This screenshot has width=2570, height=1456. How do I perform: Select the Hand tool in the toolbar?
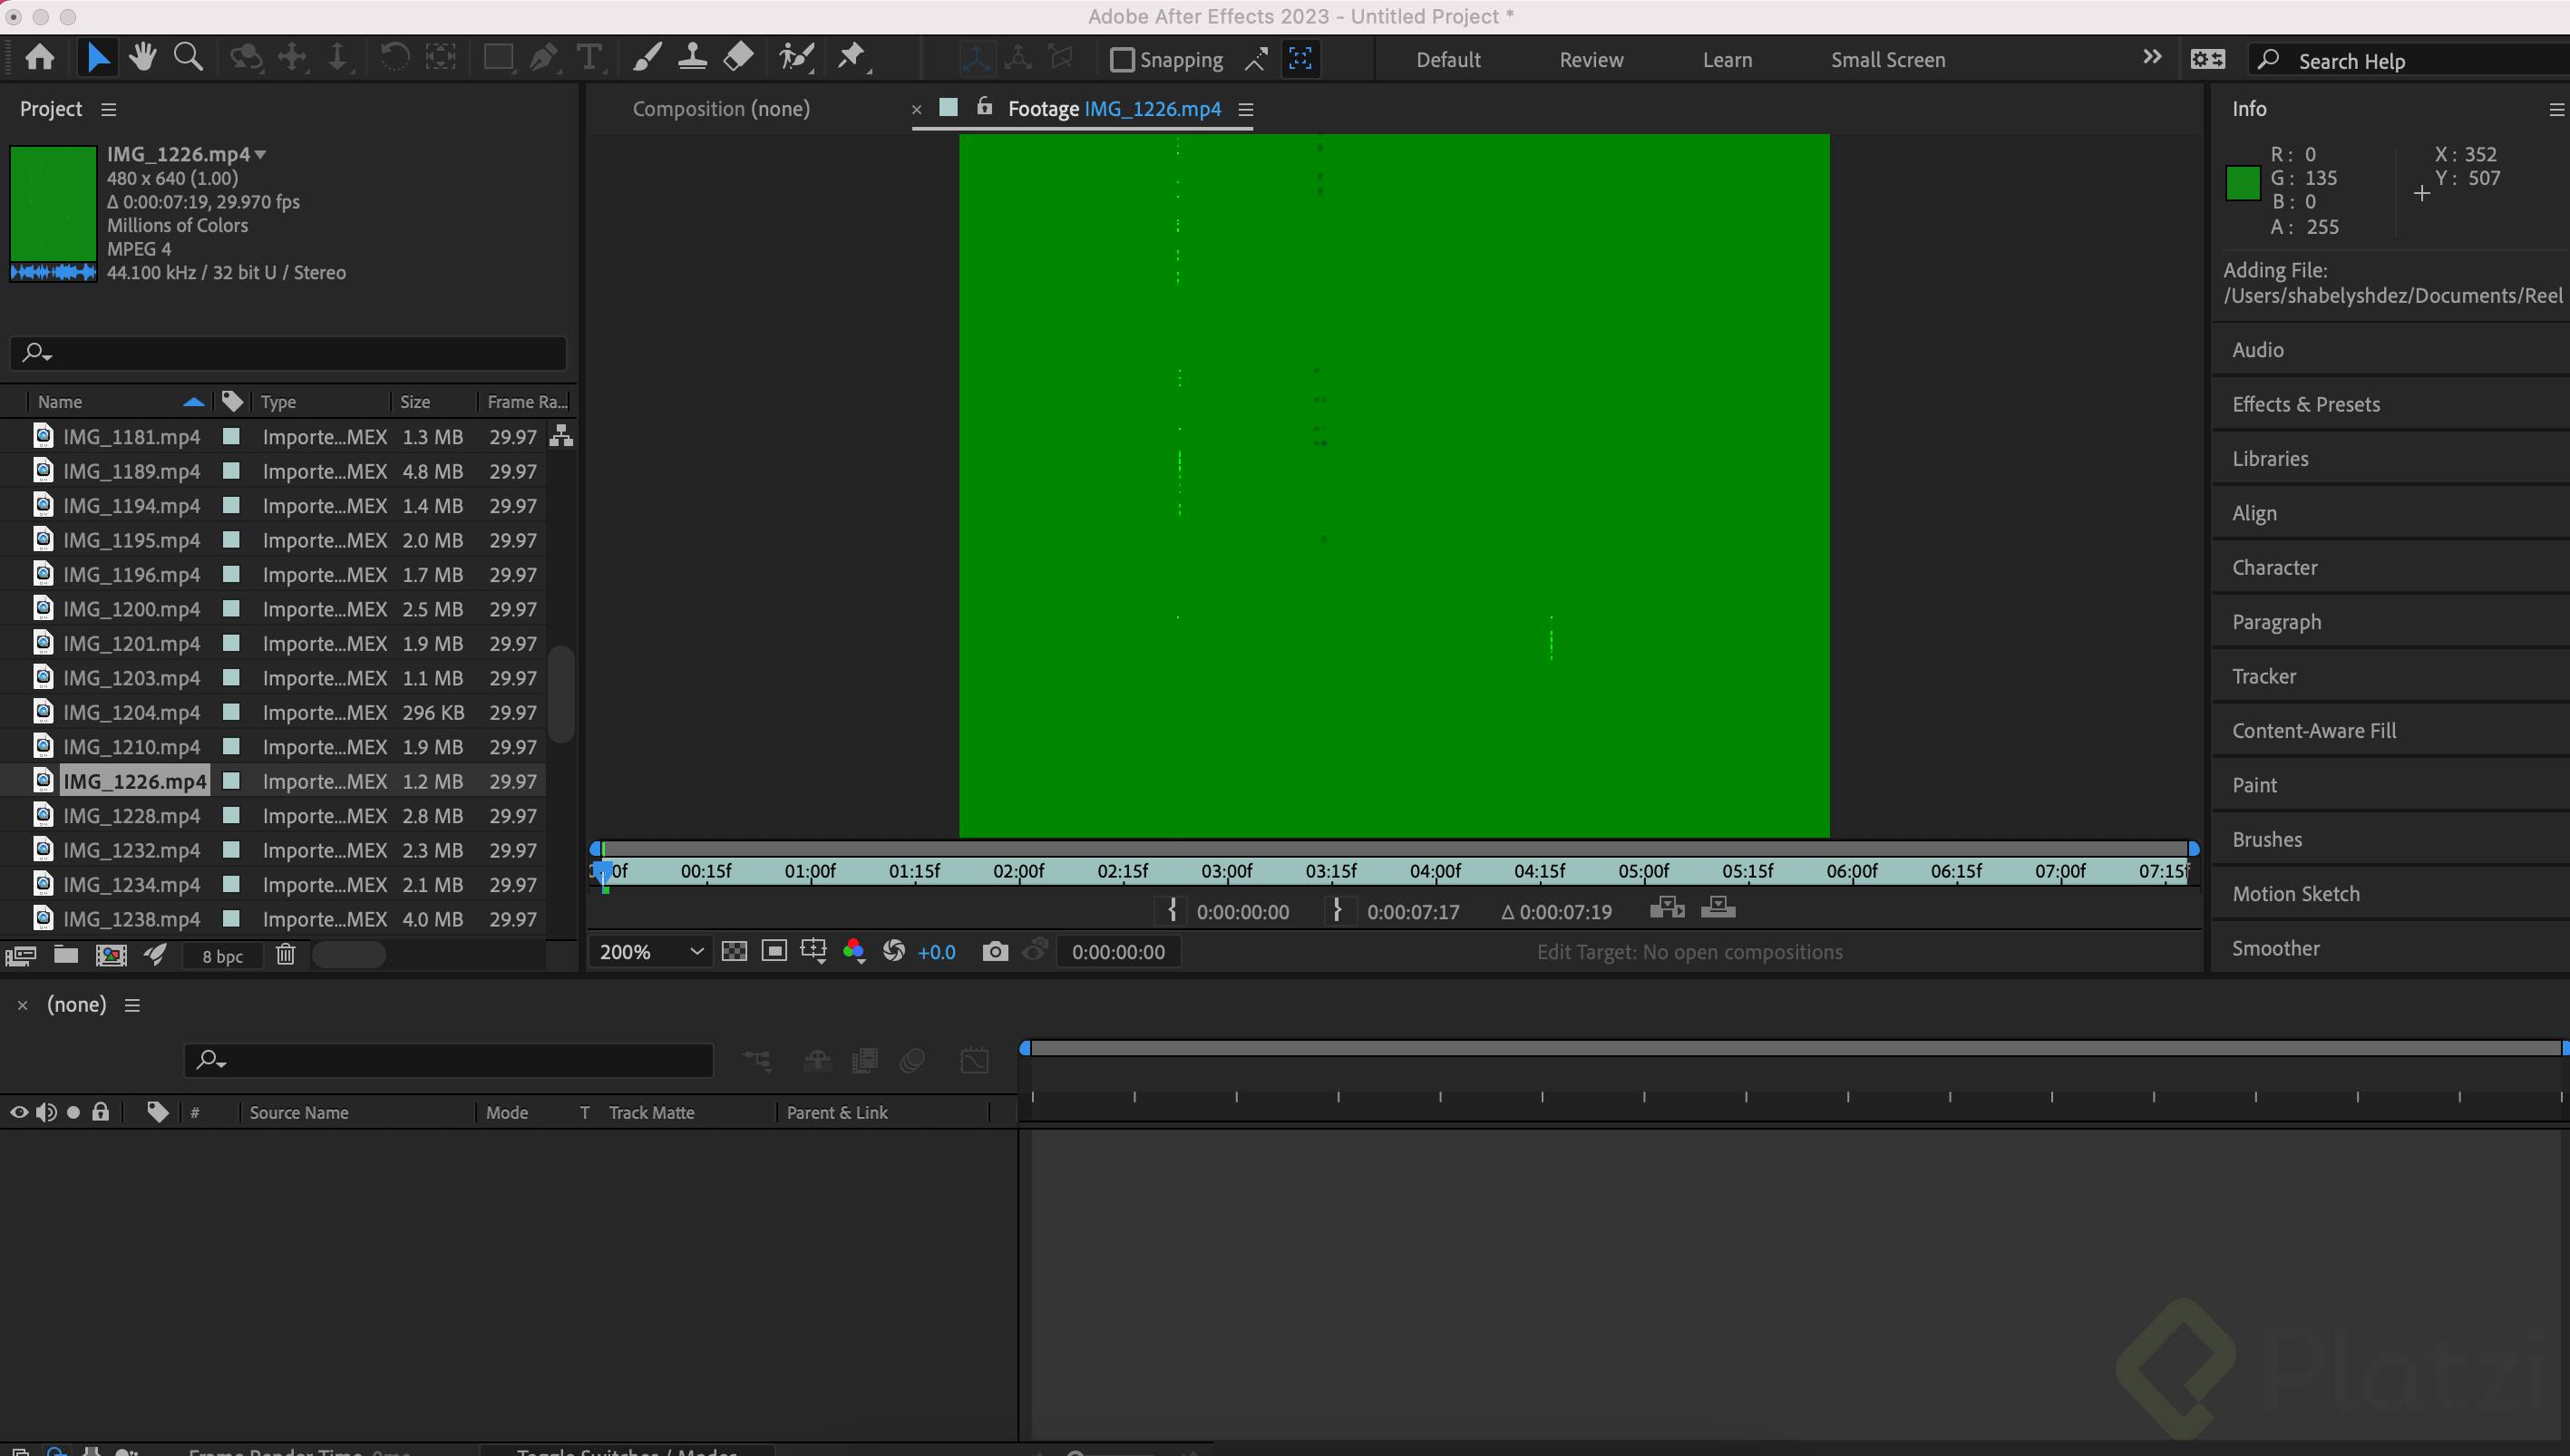[x=142, y=57]
